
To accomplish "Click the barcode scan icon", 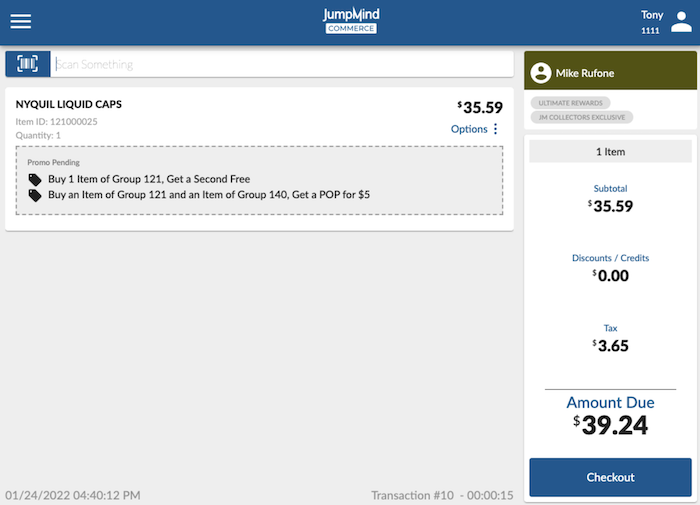I will point(28,64).
